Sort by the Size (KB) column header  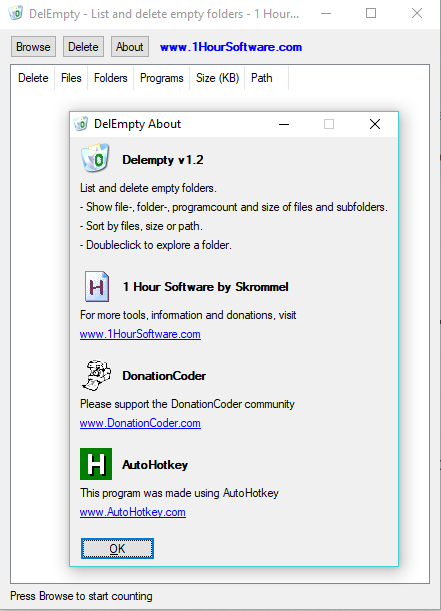tap(217, 78)
